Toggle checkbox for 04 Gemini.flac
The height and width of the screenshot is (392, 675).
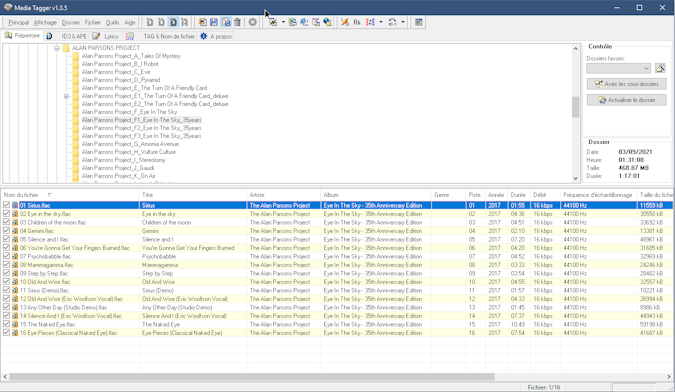tap(6, 230)
